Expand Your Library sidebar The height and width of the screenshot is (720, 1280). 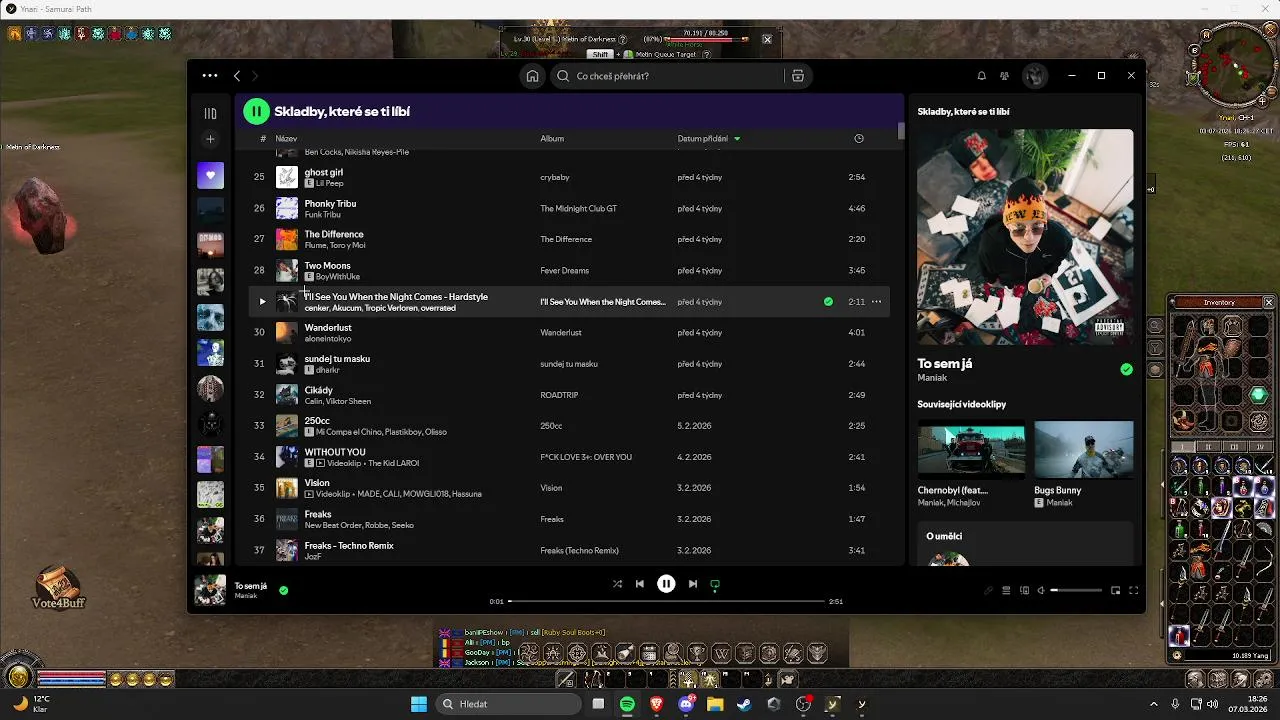click(210, 114)
